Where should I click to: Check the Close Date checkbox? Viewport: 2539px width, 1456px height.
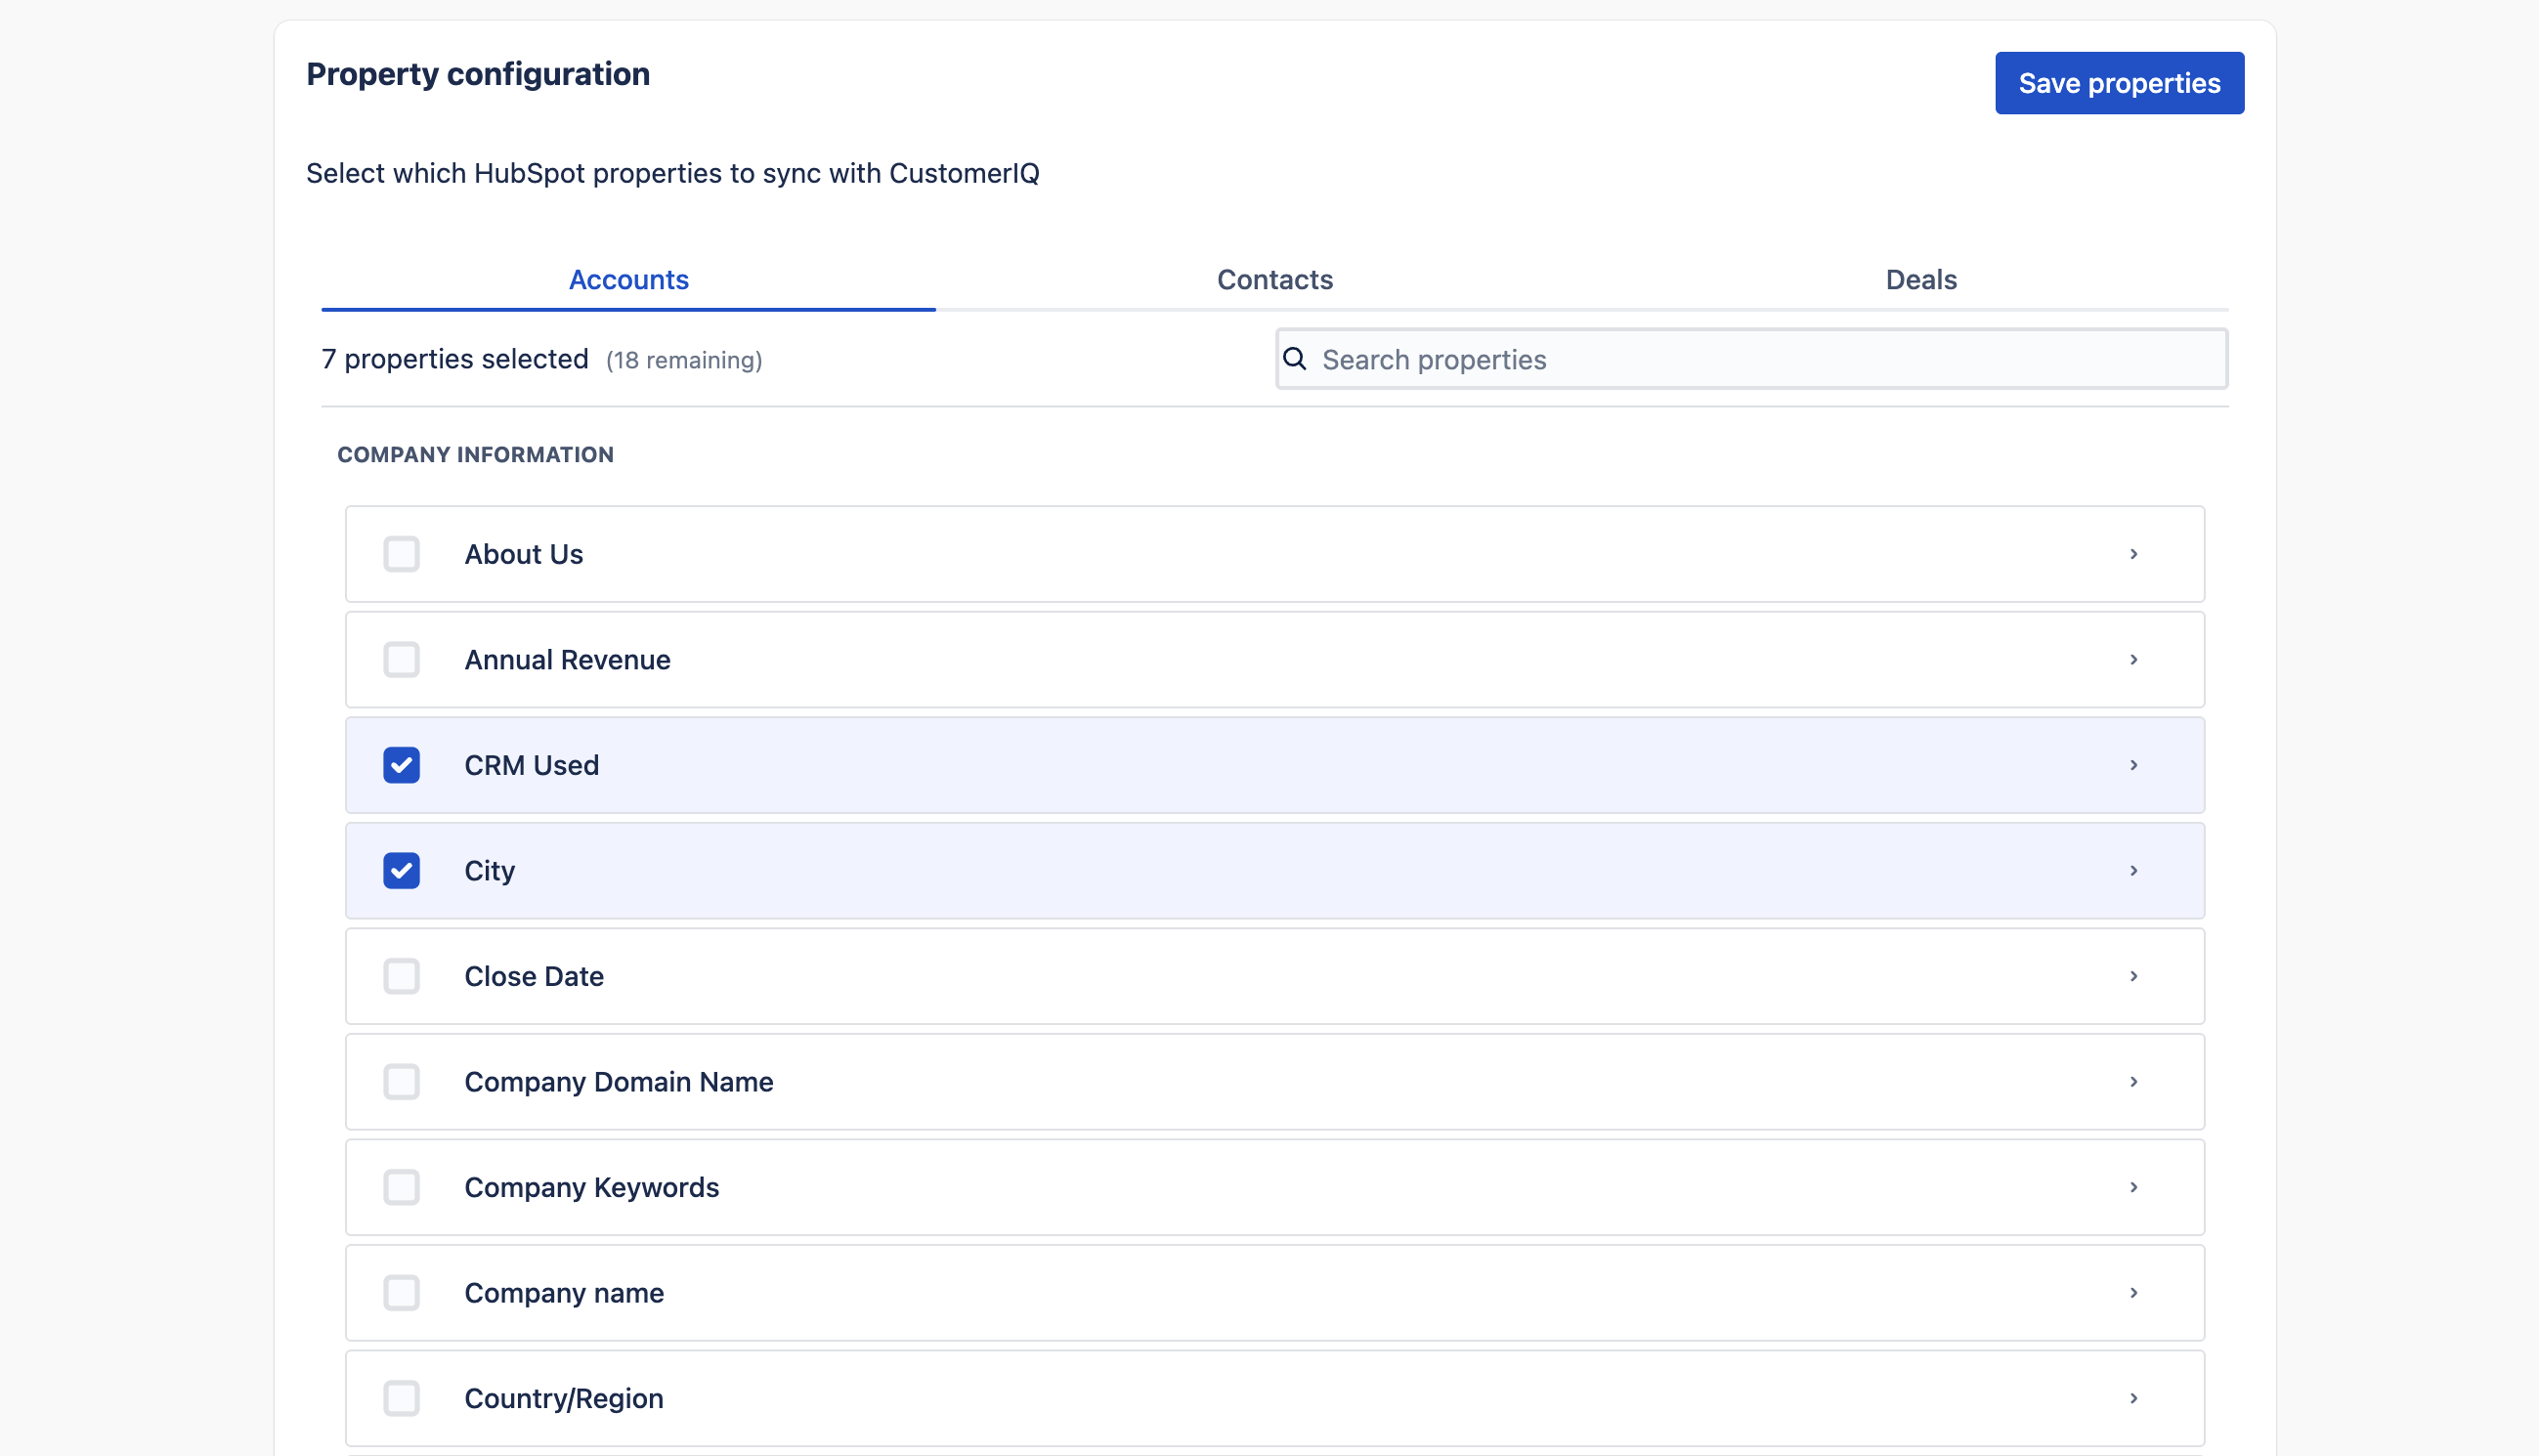pos(401,976)
